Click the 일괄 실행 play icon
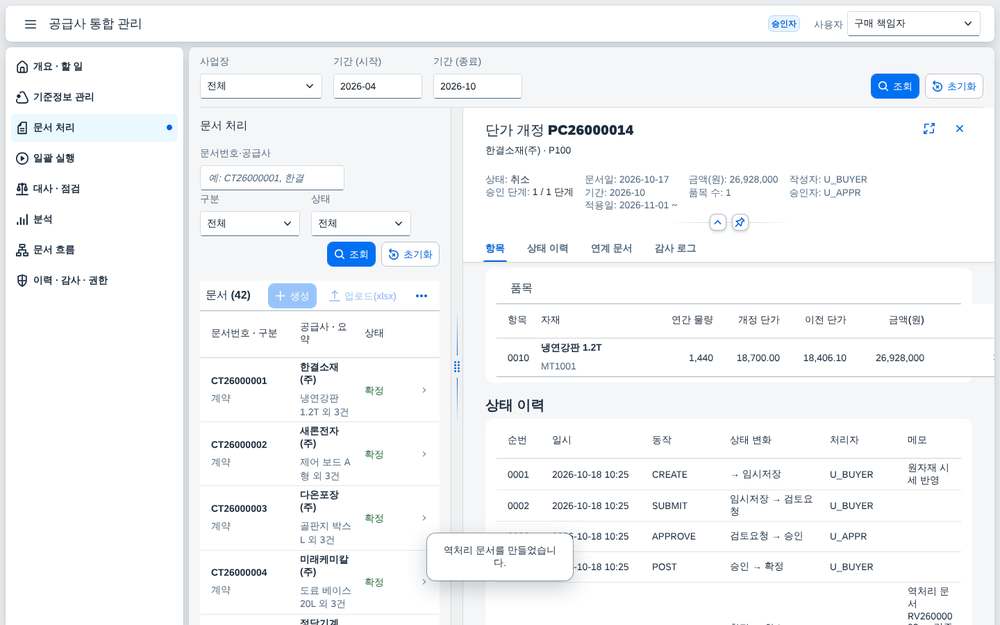Image resolution: width=1000 pixels, height=625 pixels. [22, 158]
